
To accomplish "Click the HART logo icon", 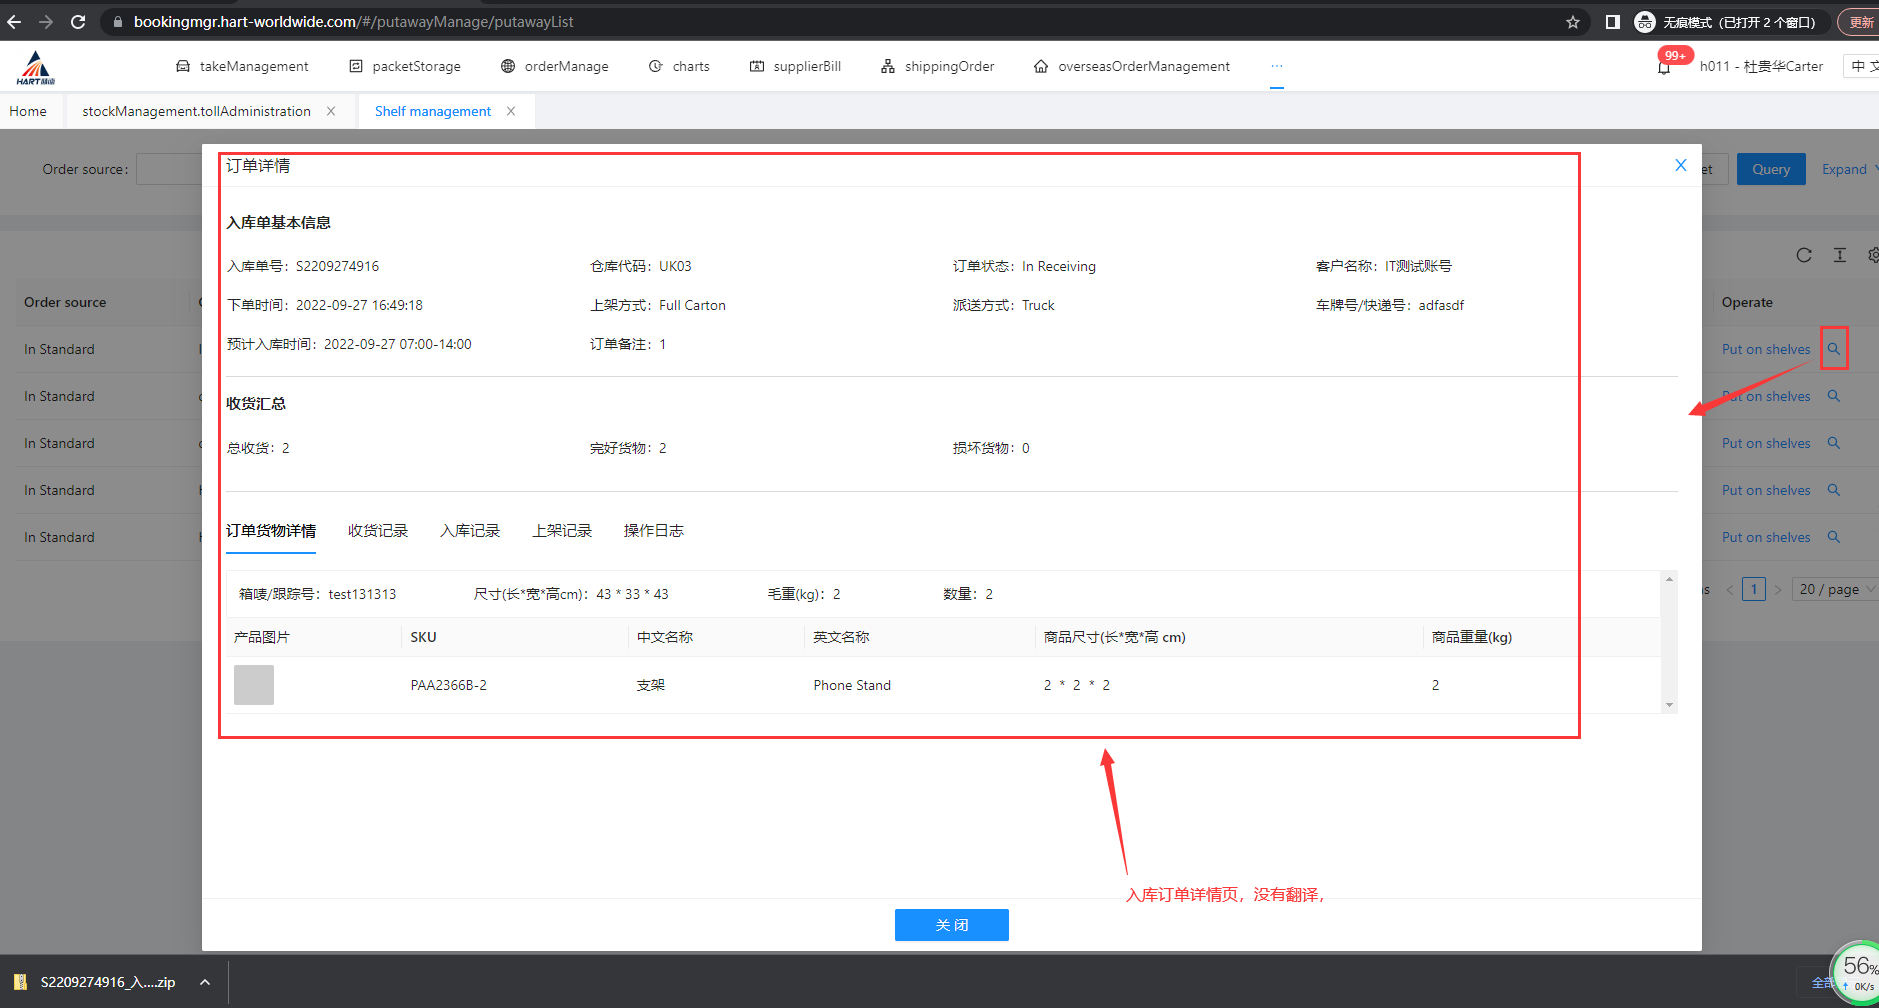I will click(36, 67).
